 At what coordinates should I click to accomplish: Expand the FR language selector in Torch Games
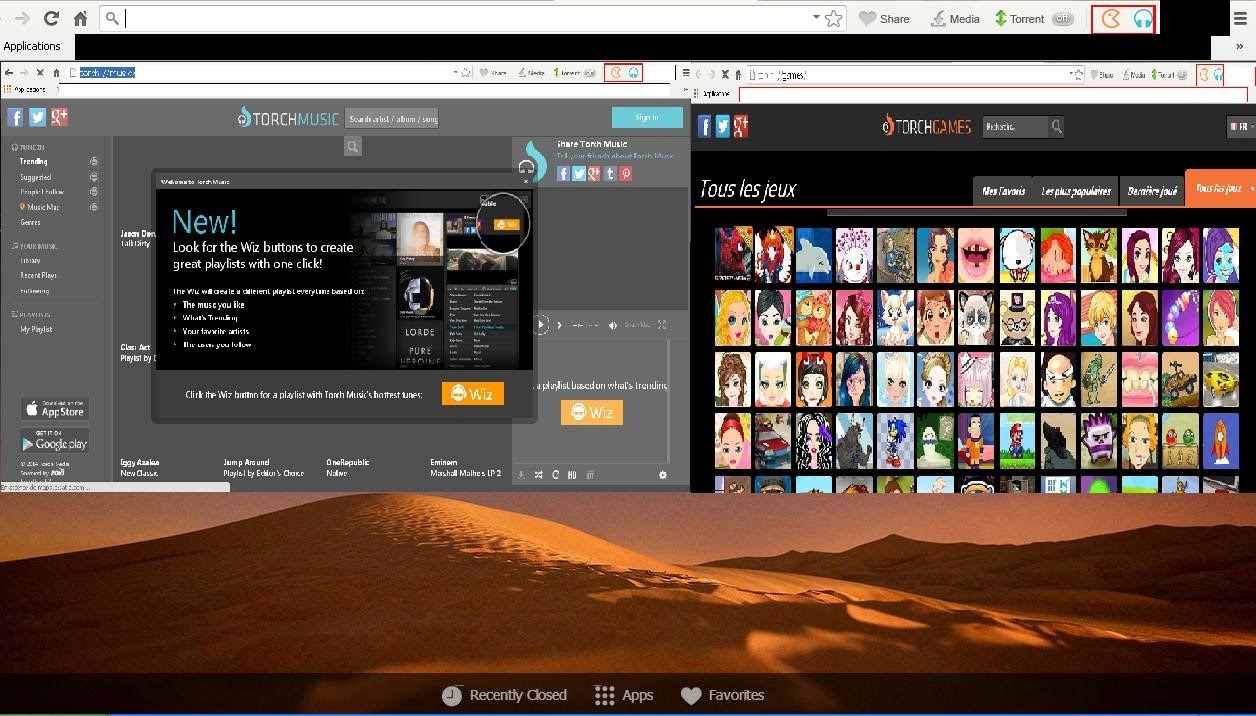[1239, 126]
